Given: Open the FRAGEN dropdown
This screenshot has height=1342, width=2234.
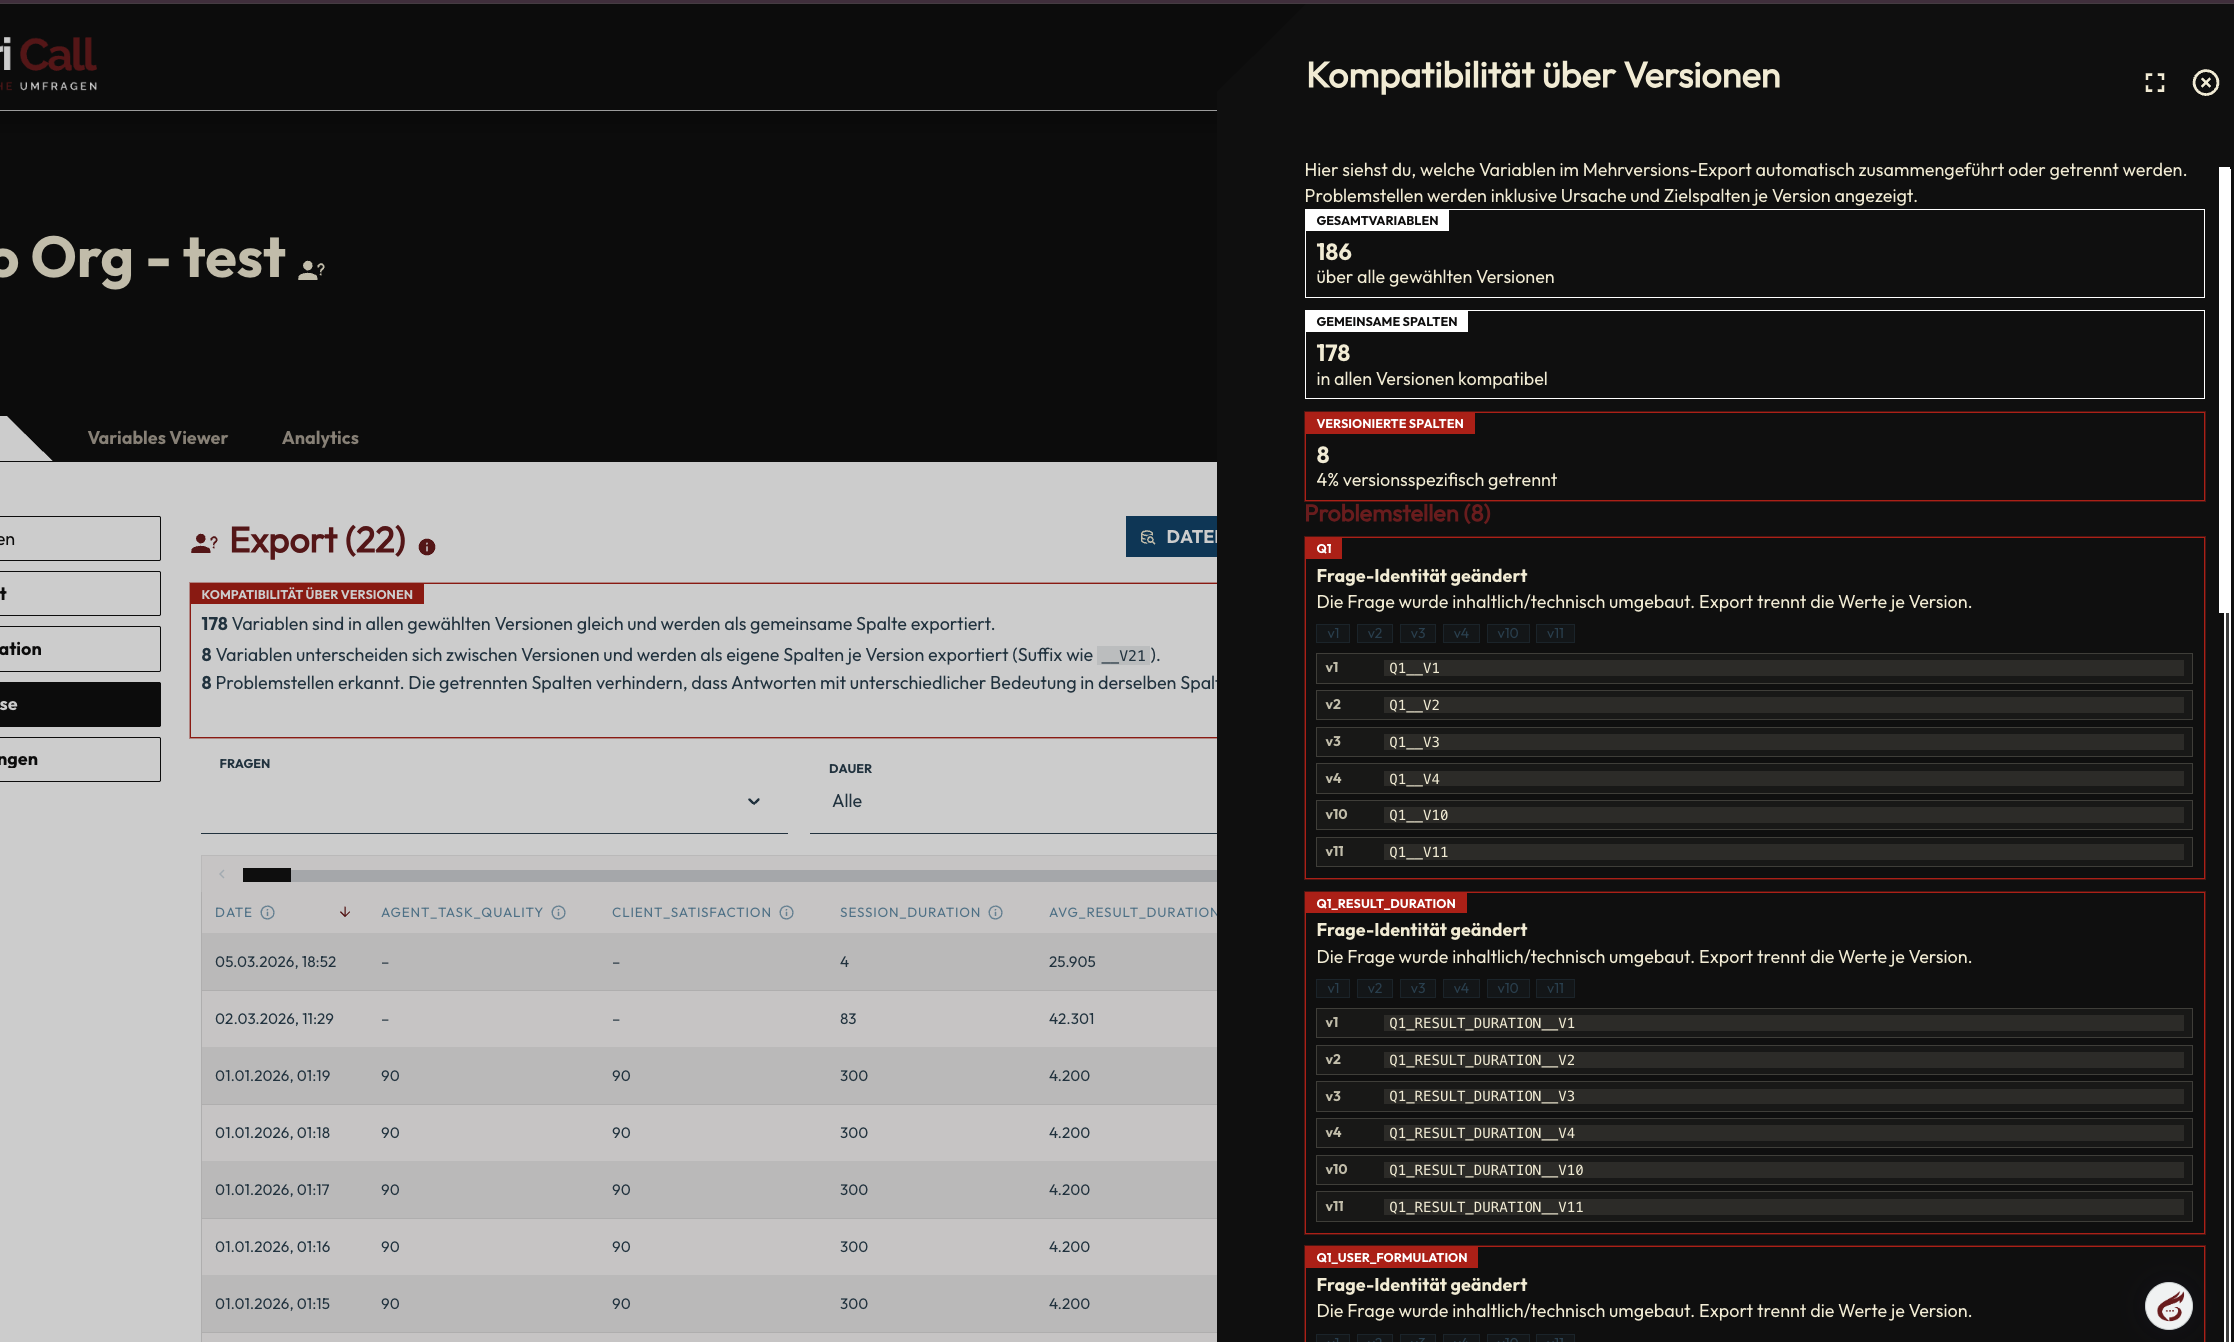Looking at the screenshot, I should (753, 801).
